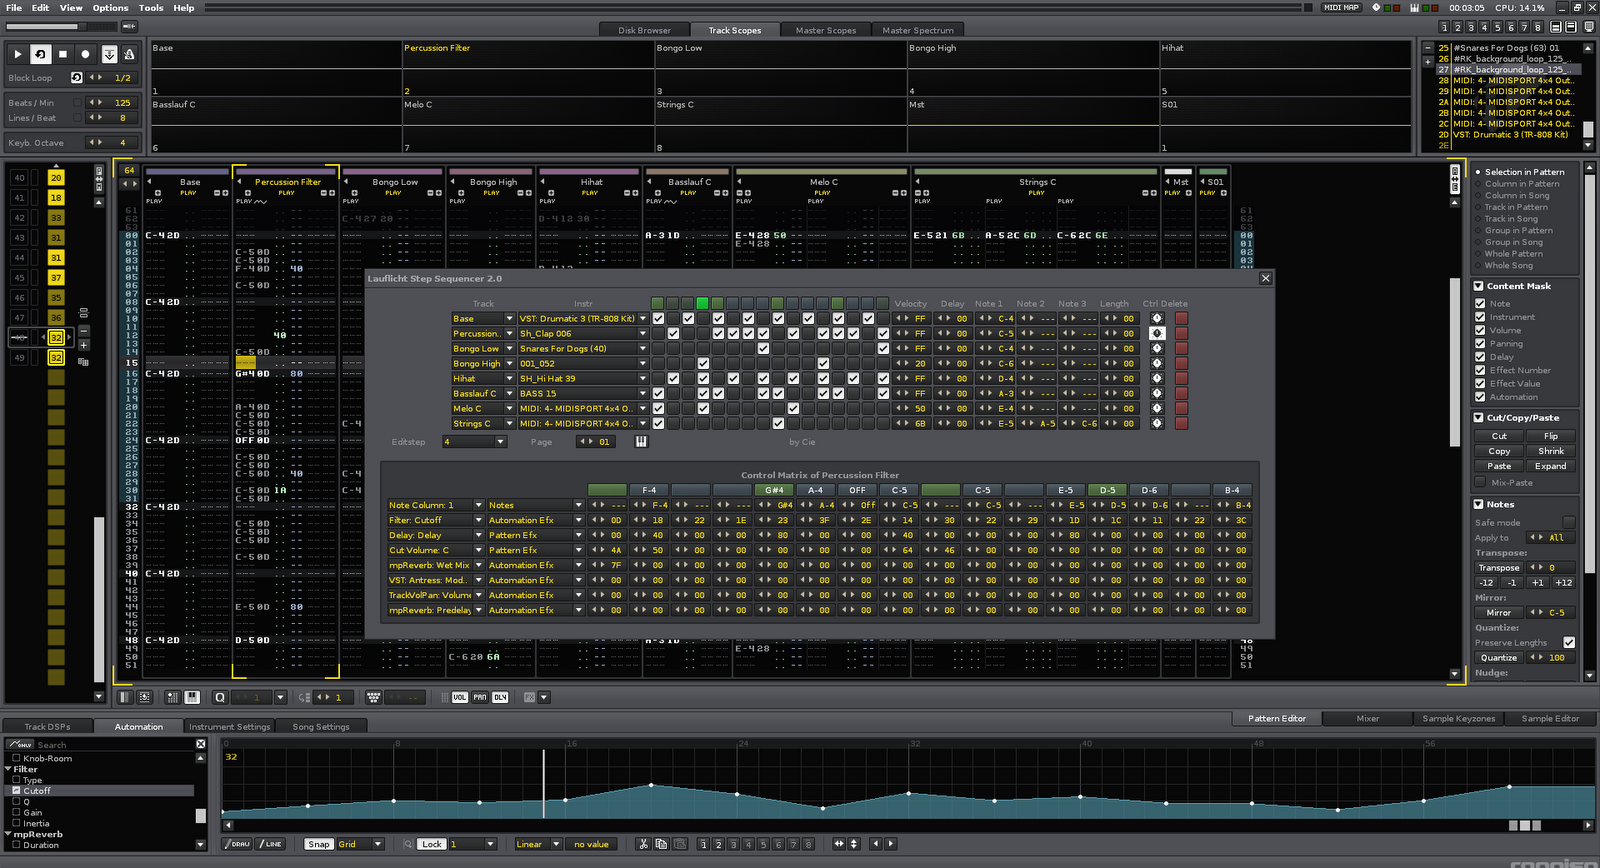This screenshot has height=868, width=1600.
Task: Stop playback with the Stop button
Action: (62, 54)
